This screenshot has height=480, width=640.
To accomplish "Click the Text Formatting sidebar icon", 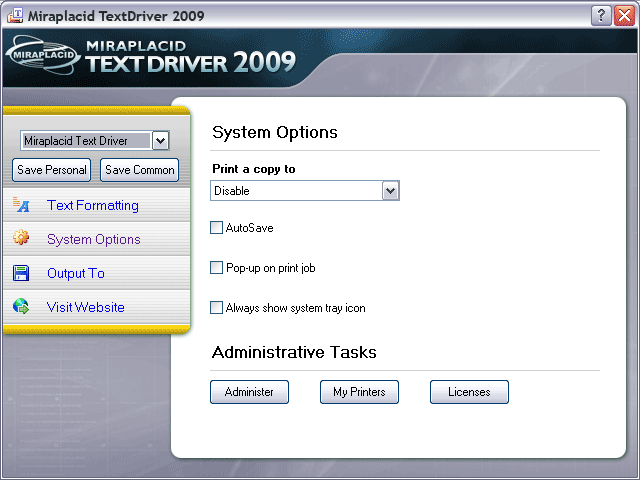I will (21, 204).
